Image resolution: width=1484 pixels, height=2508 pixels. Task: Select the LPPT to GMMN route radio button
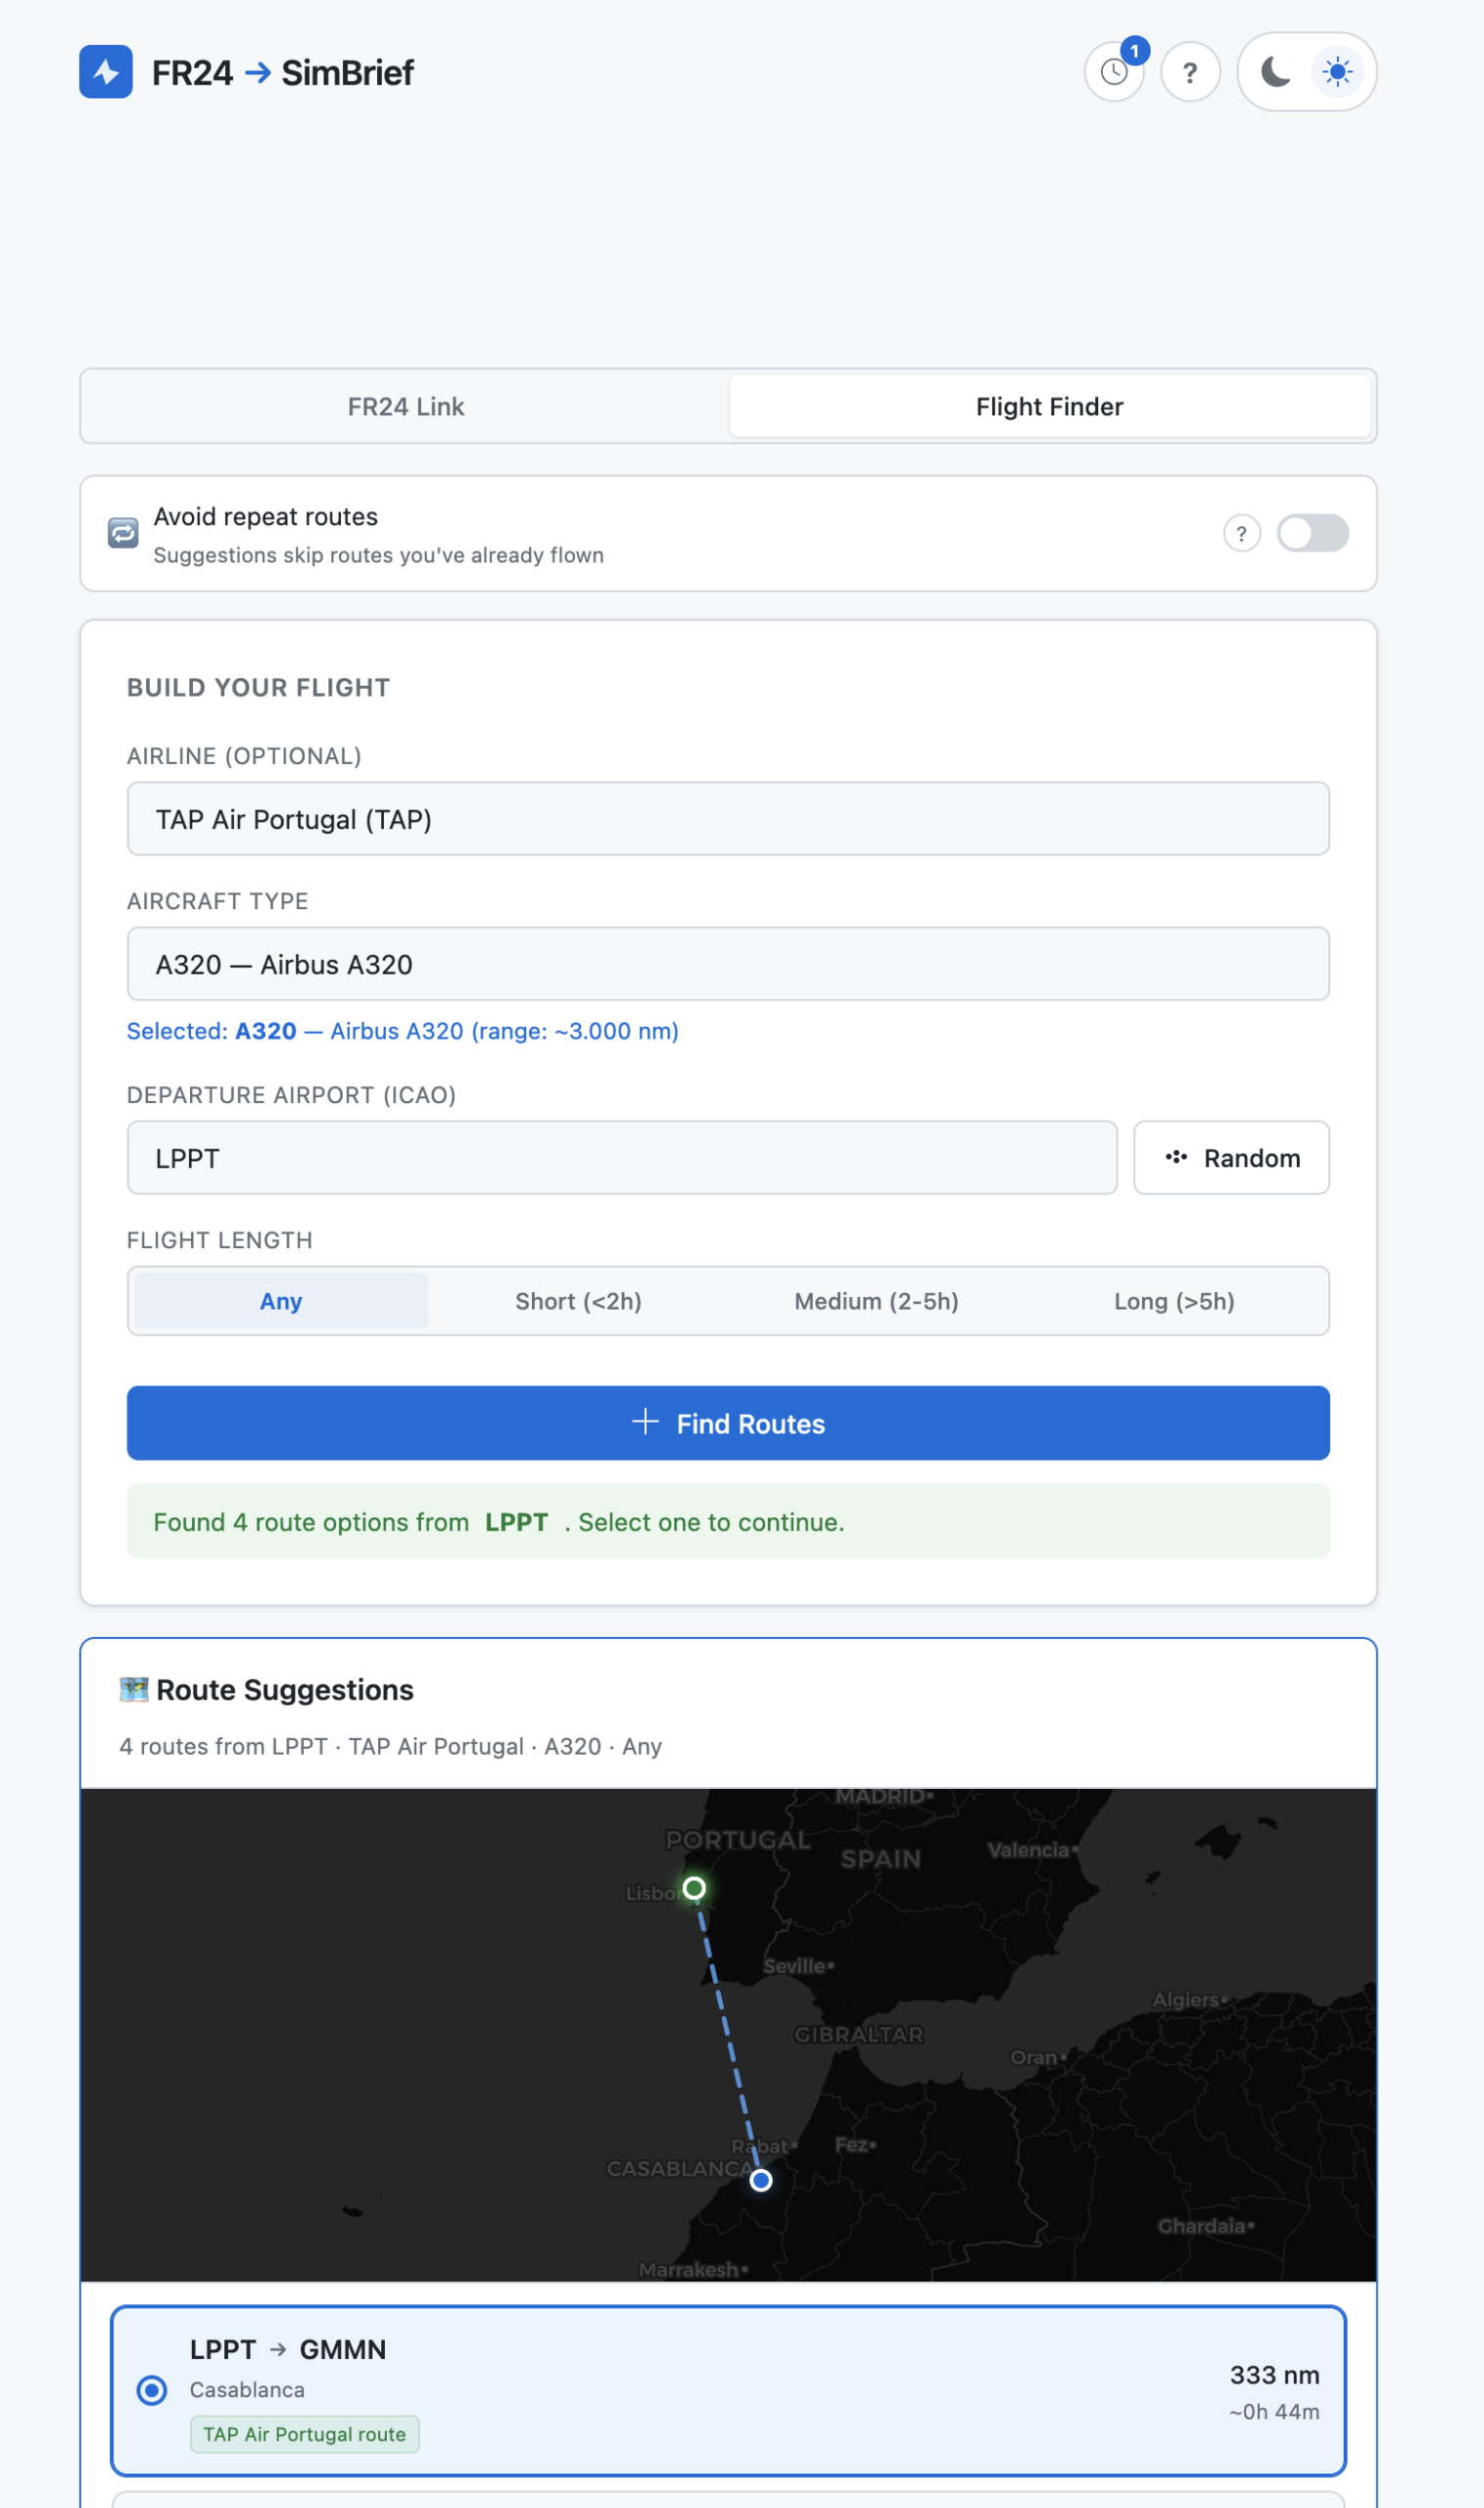click(x=152, y=2391)
